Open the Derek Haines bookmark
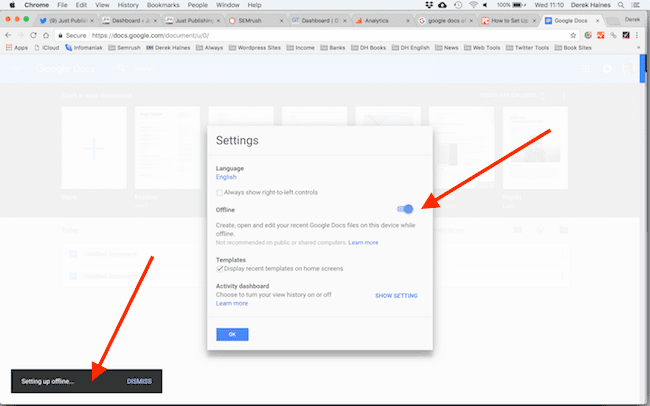Viewport: 650px width, 406px height. (168, 48)
